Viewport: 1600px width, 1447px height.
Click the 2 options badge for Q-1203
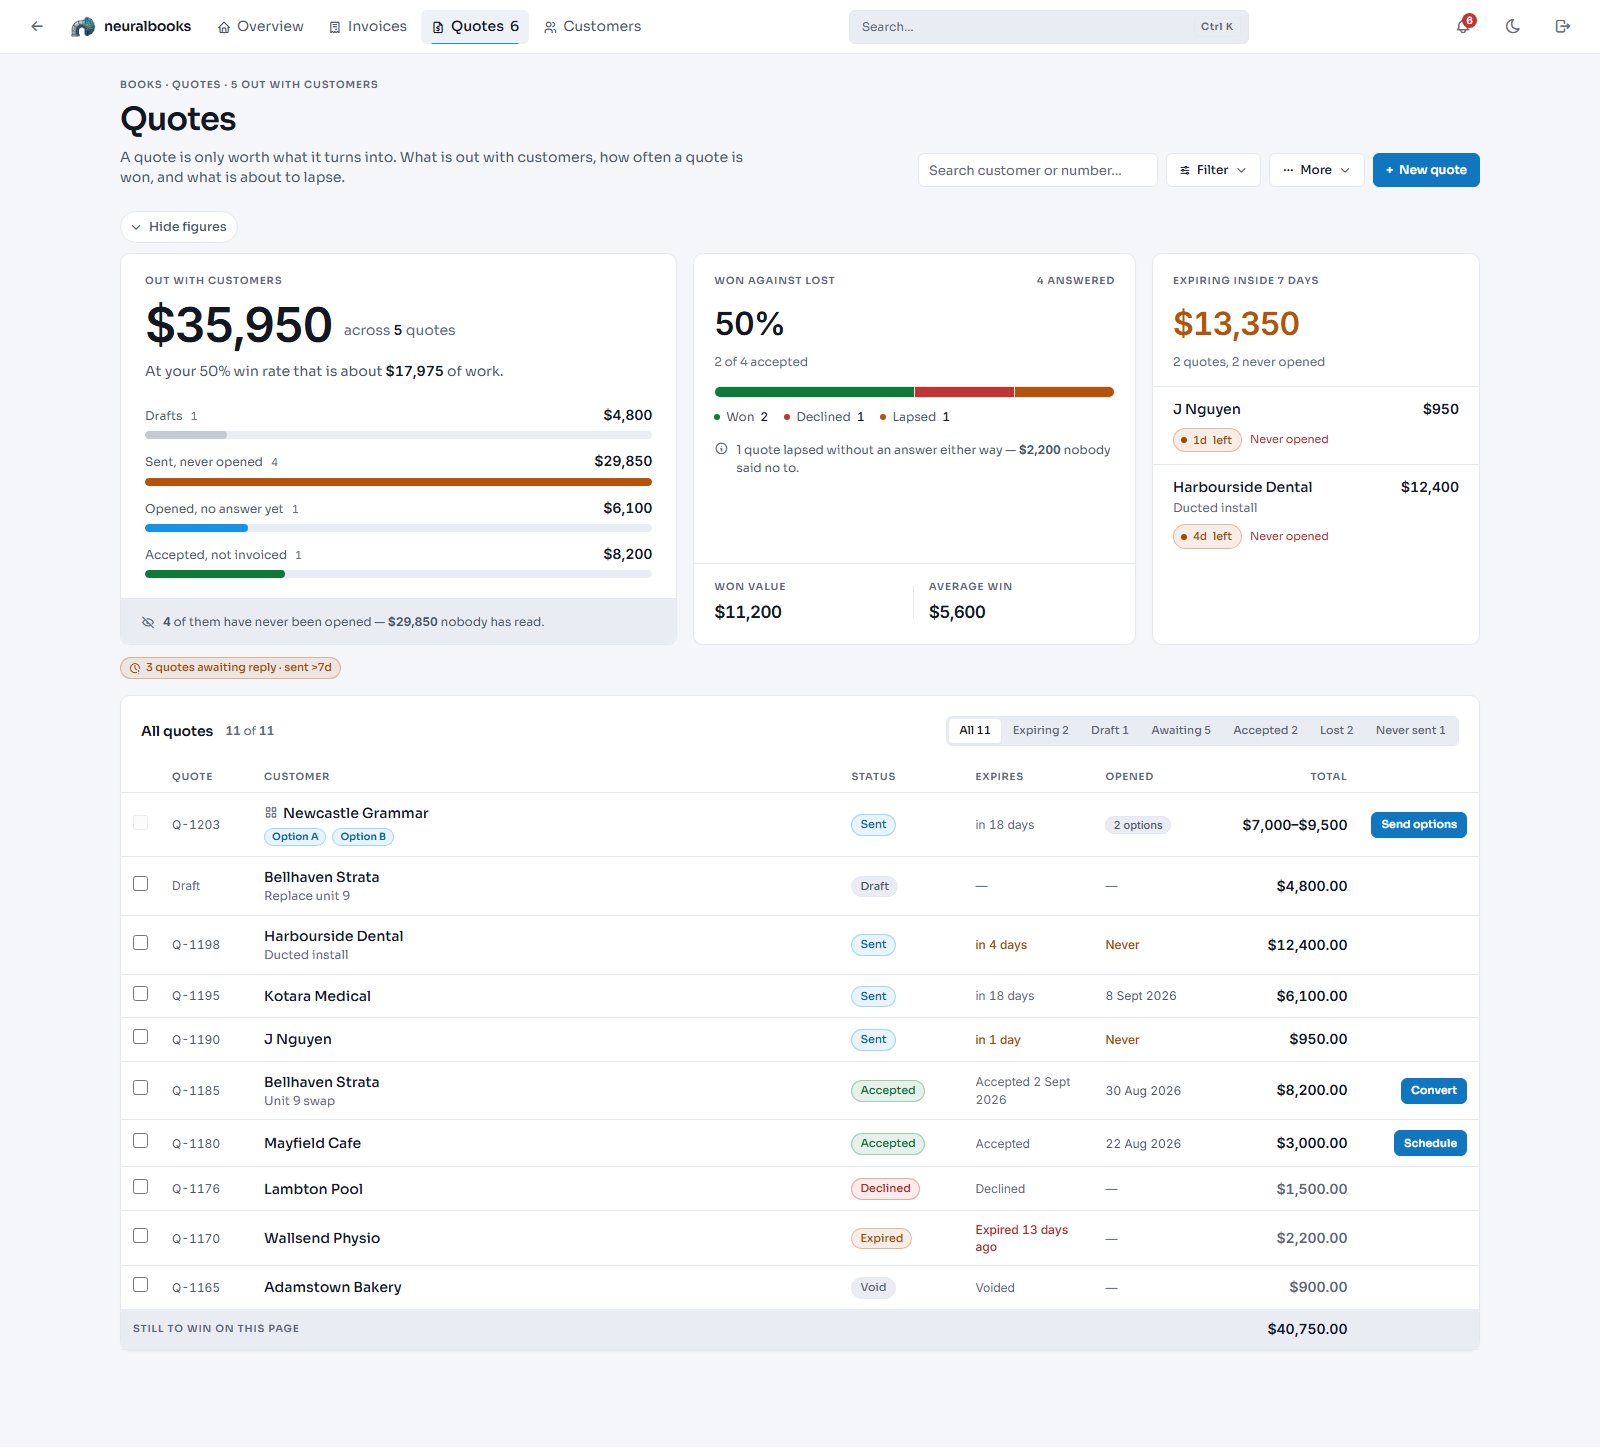pos(1138,825)
